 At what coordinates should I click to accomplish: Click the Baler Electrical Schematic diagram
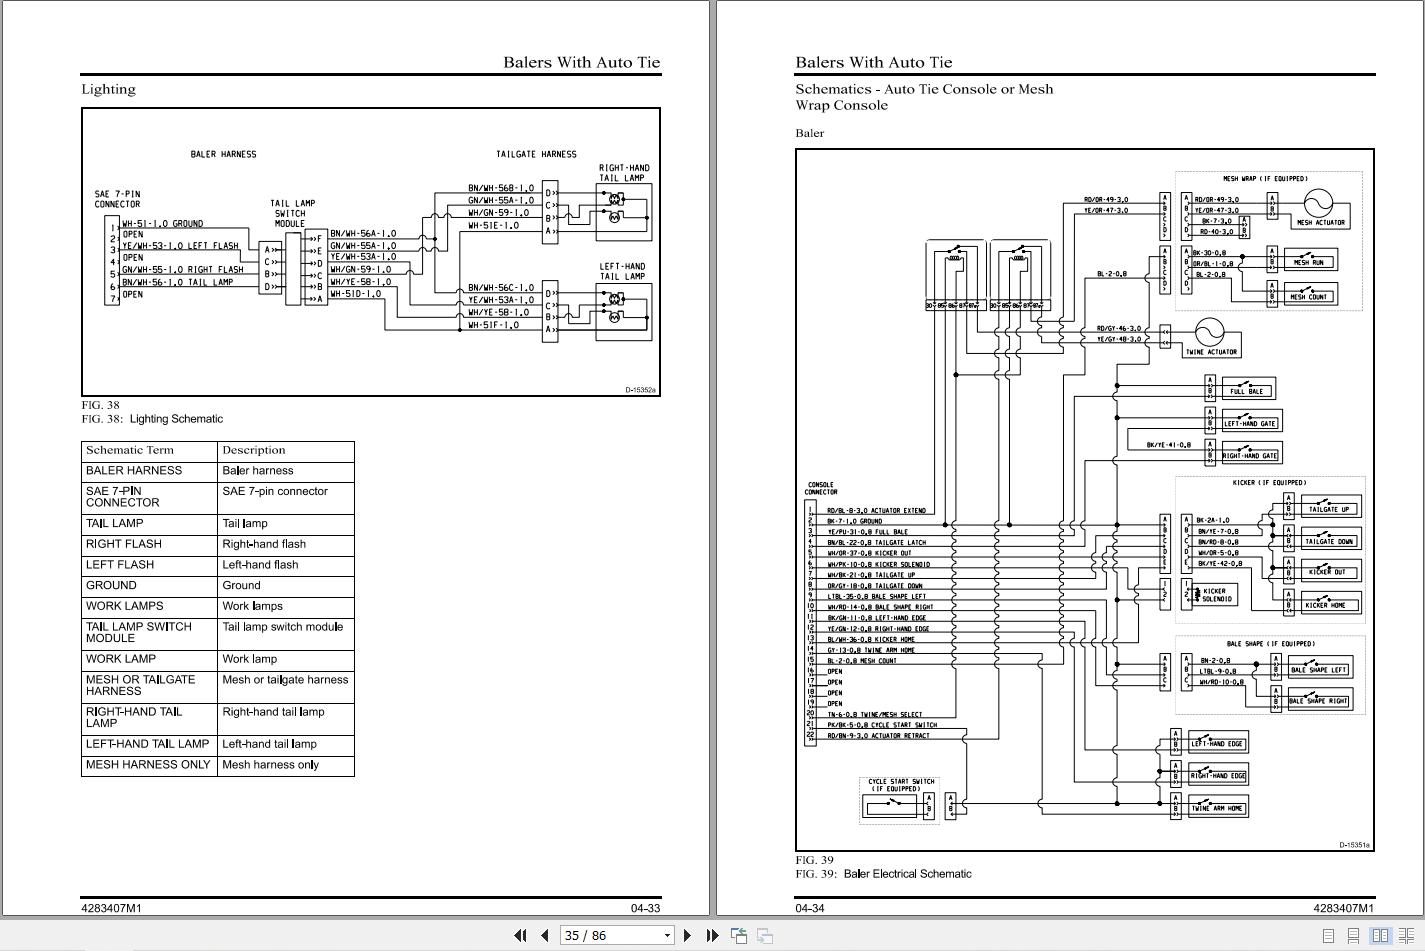pyautogui.click(x=1085, y=500)
